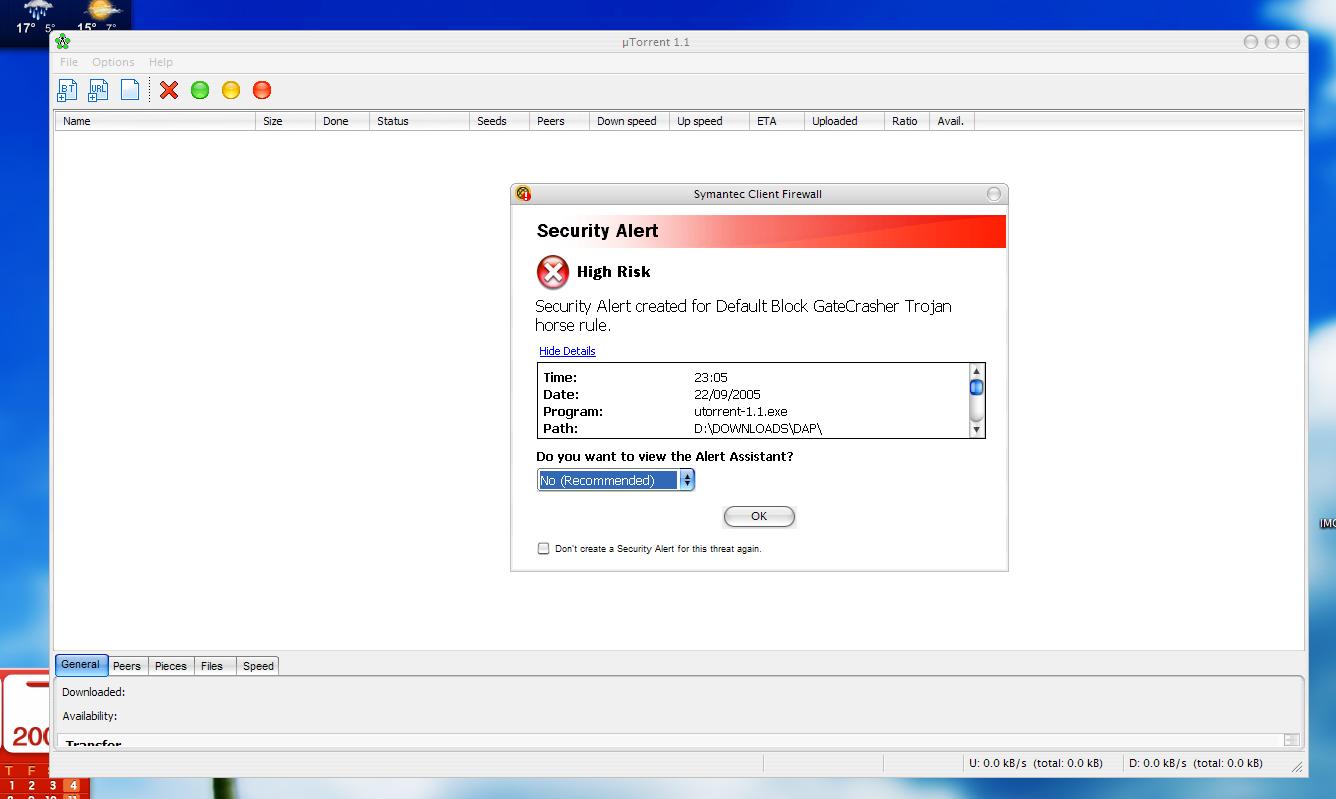Open the File menu in µTorrent

69,62
